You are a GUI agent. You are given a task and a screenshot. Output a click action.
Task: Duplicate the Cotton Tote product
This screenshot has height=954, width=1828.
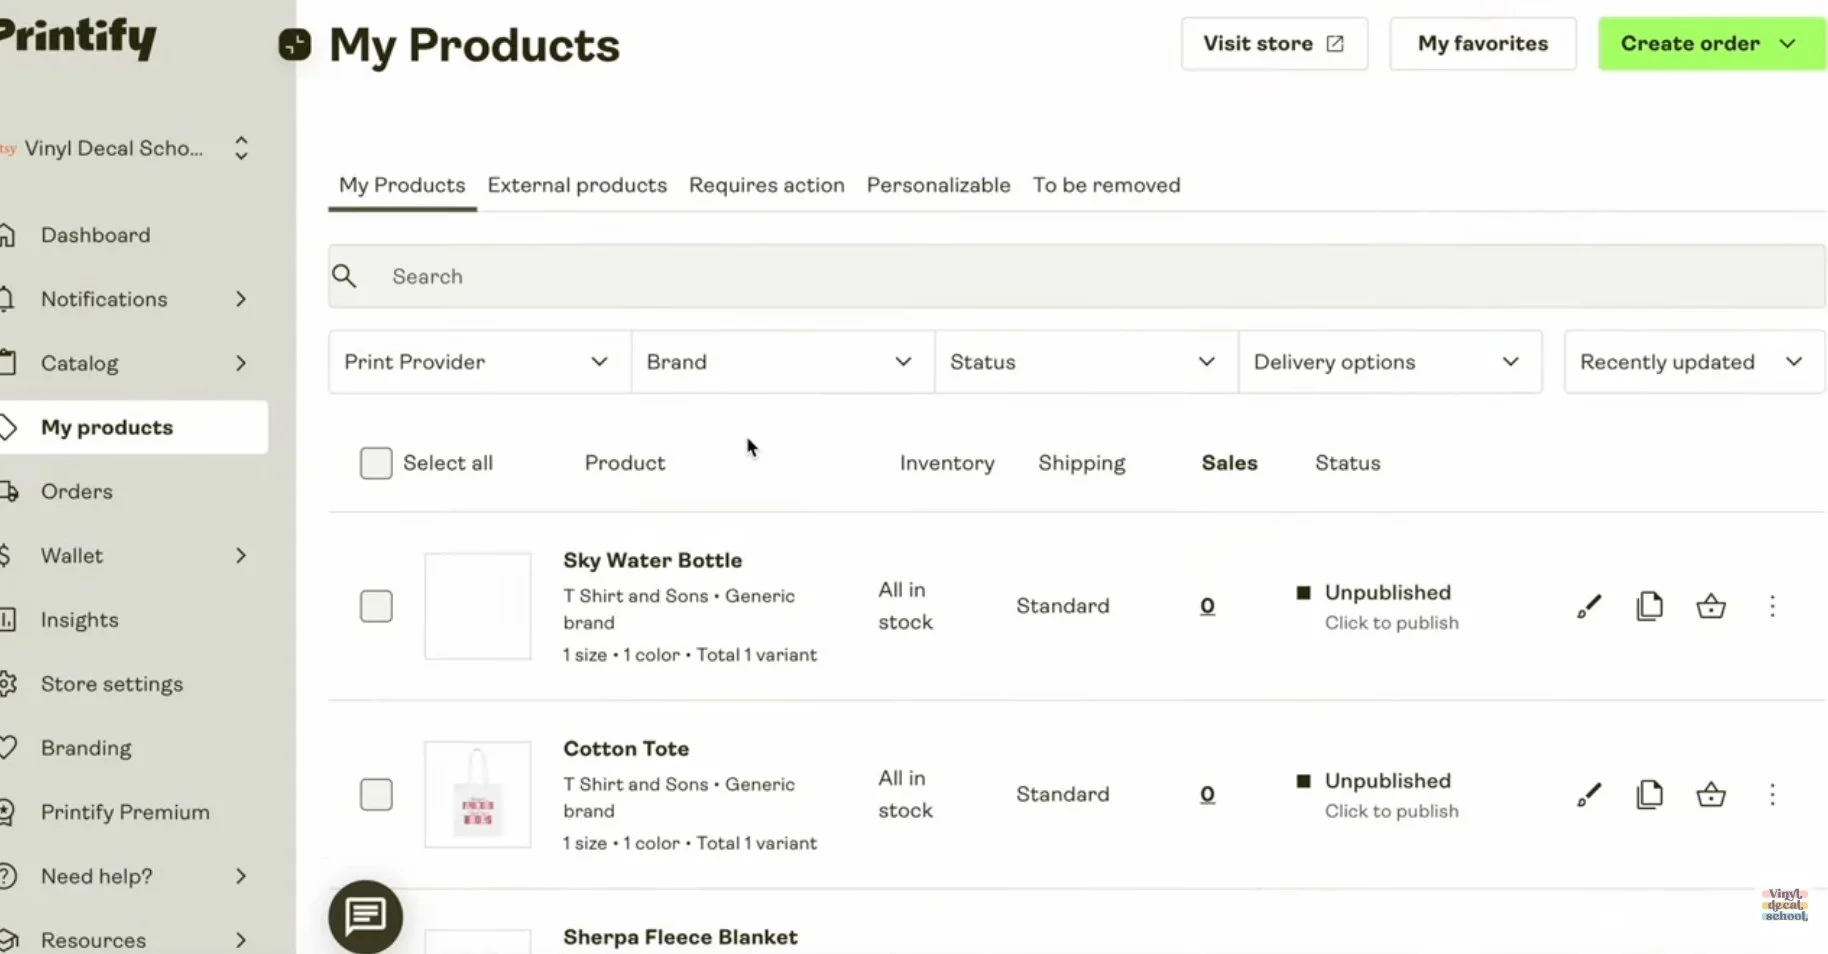pos(1649,795)
